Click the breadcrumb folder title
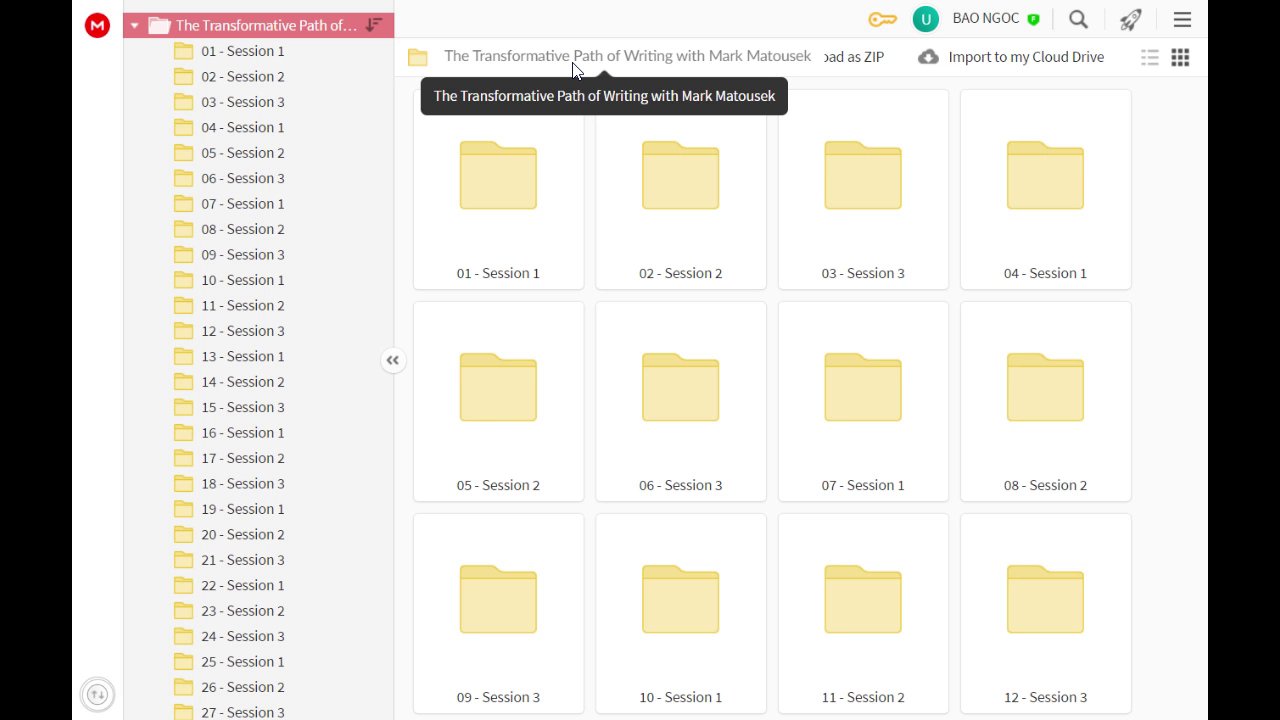Screen dimensions: 1280x720 click(x=628, y=56)
